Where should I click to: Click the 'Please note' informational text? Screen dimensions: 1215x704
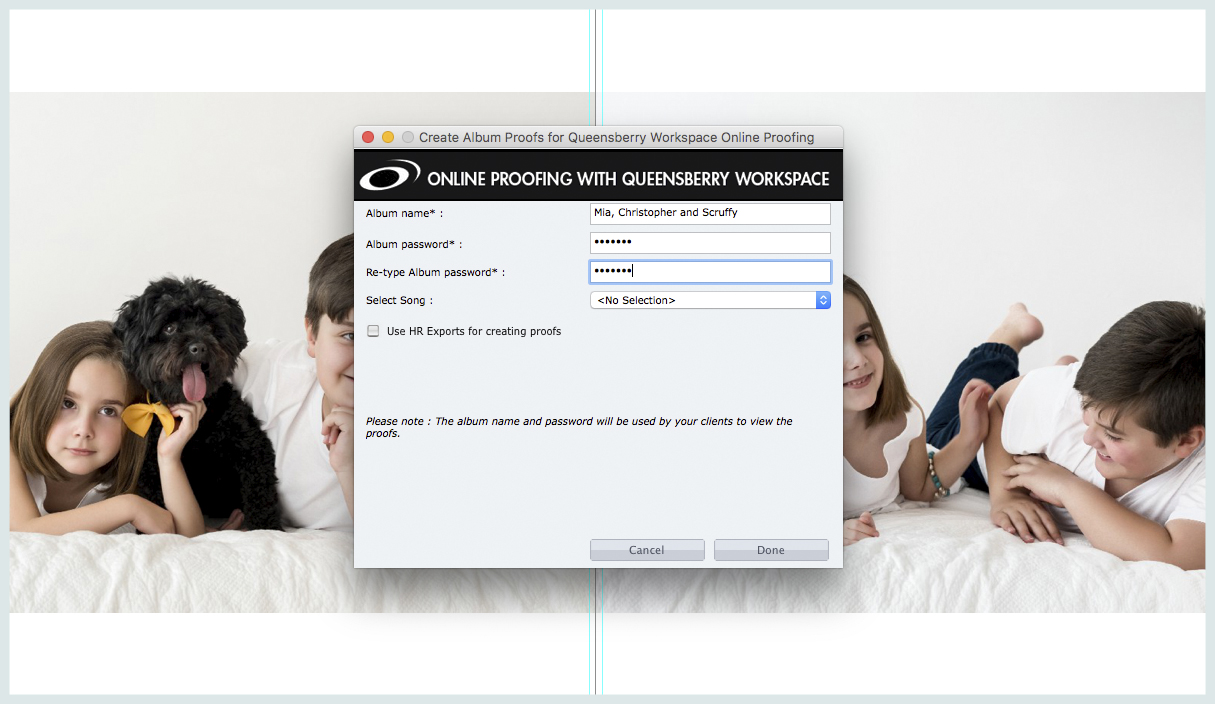click(x=579, y=427)
